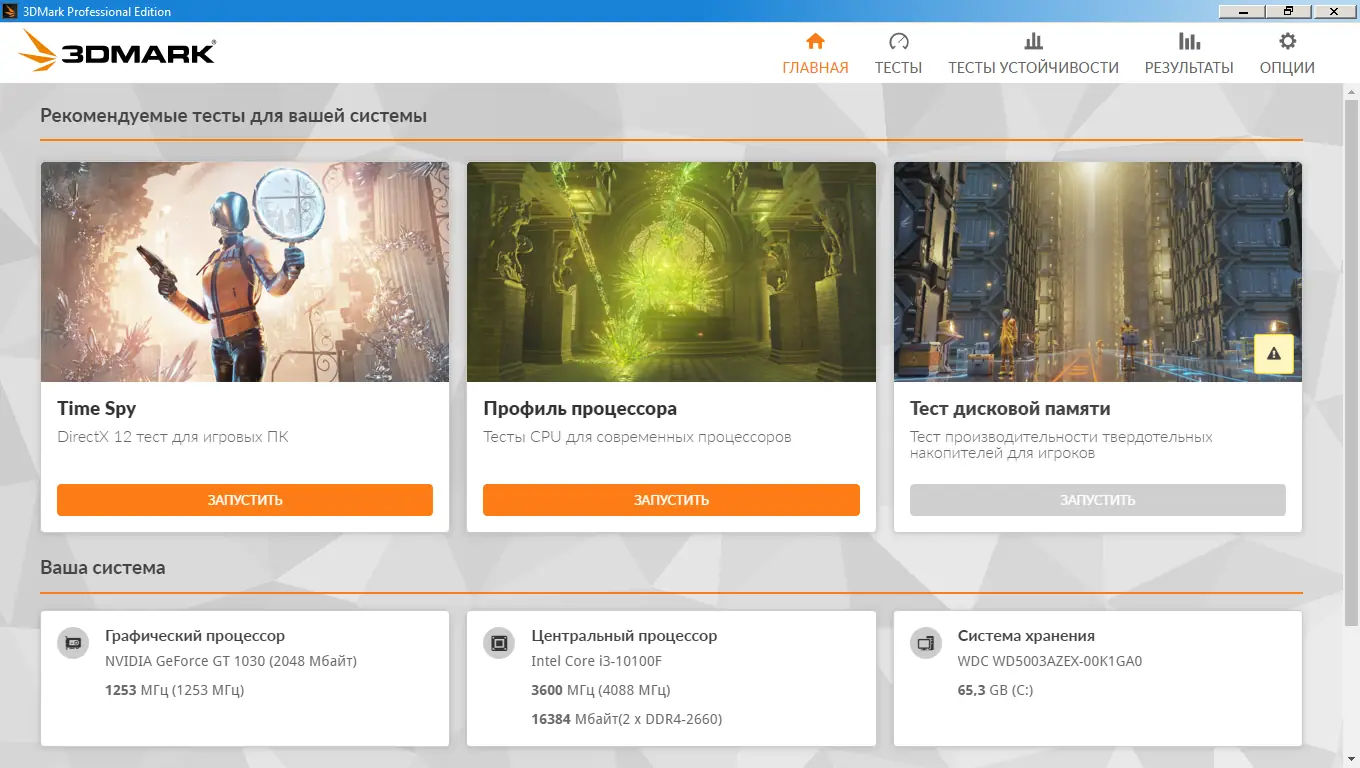Click the scrollbar up arrow
The image size is (1360, 768).
tap(1351, 92)
